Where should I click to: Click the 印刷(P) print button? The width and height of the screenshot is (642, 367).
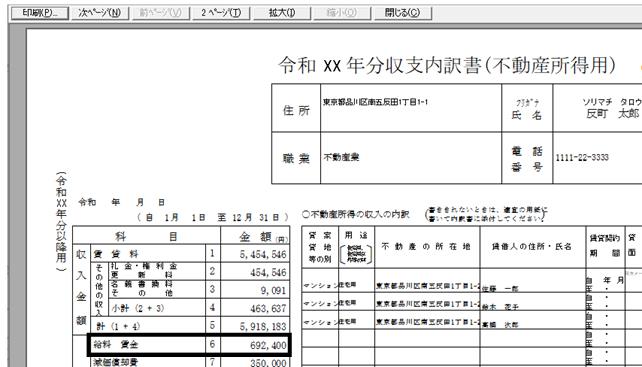tap(40, 13)
